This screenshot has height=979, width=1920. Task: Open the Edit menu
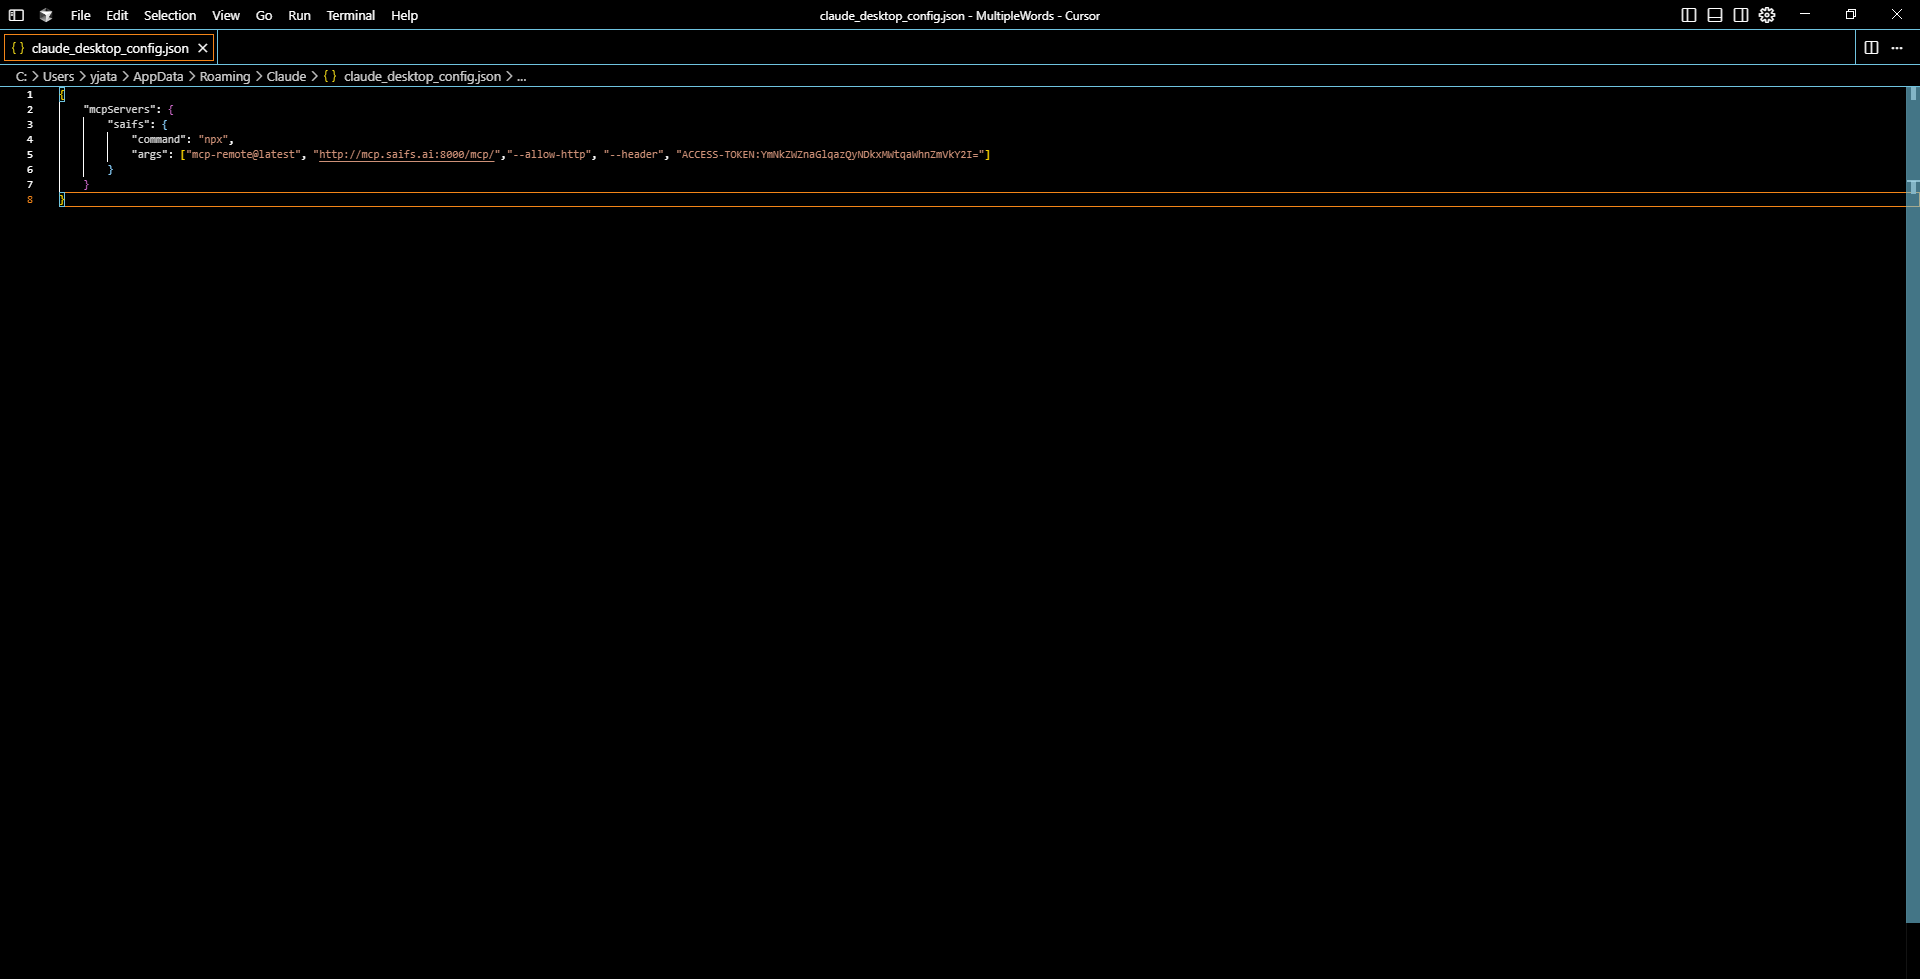pos(117,15)
